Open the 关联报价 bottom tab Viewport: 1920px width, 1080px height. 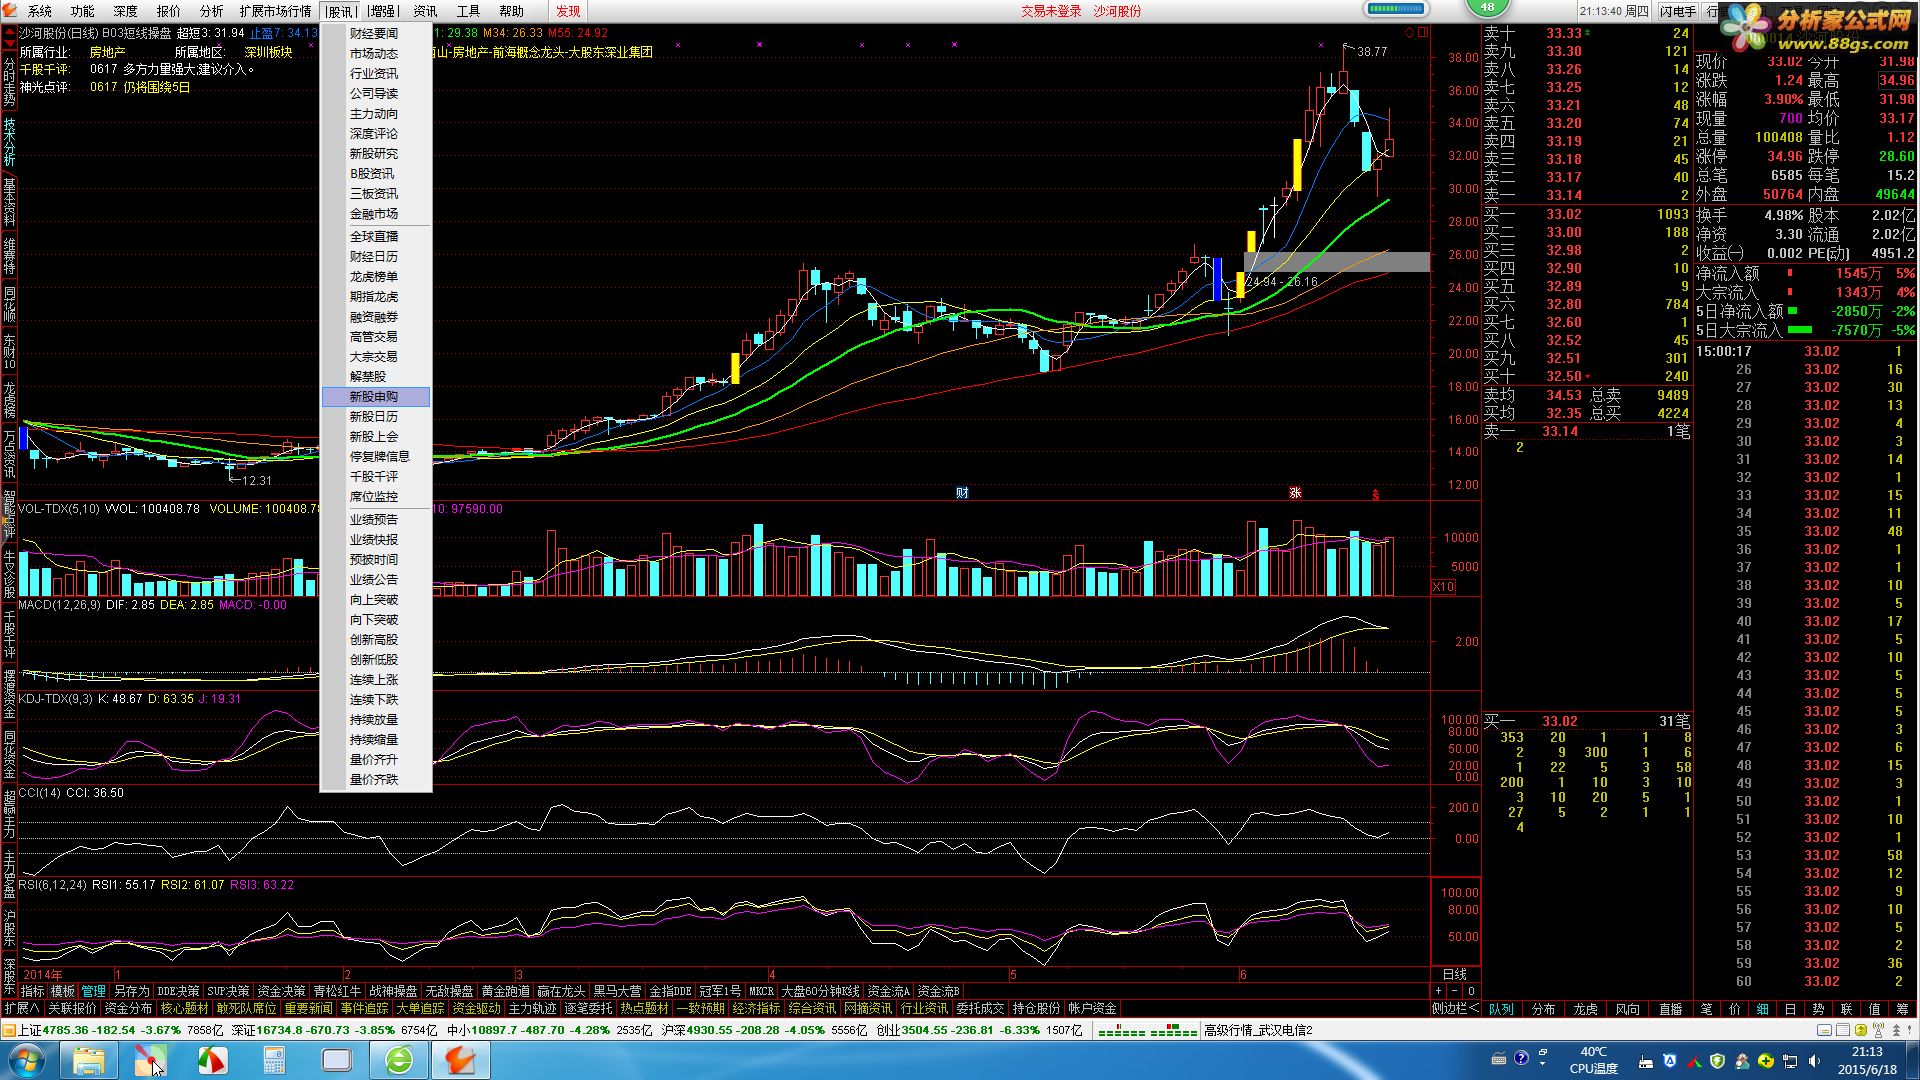pos(72,1009)
